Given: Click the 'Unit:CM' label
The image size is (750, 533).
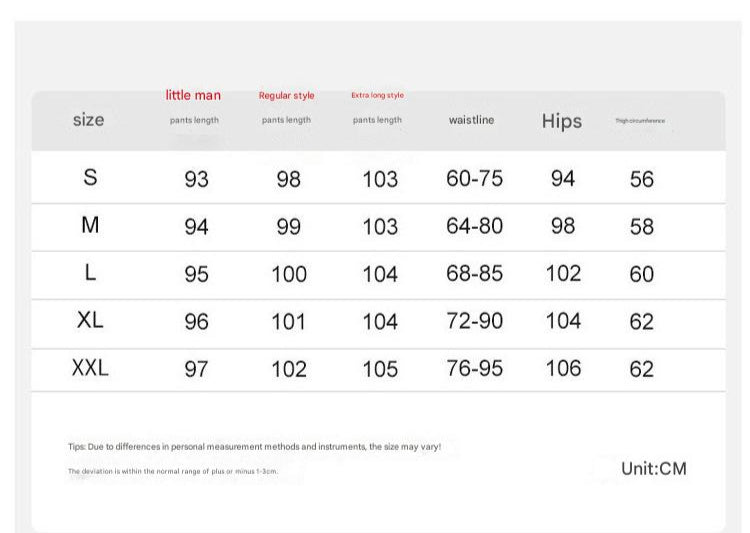Looking at the screenshot, I should 654,468.
